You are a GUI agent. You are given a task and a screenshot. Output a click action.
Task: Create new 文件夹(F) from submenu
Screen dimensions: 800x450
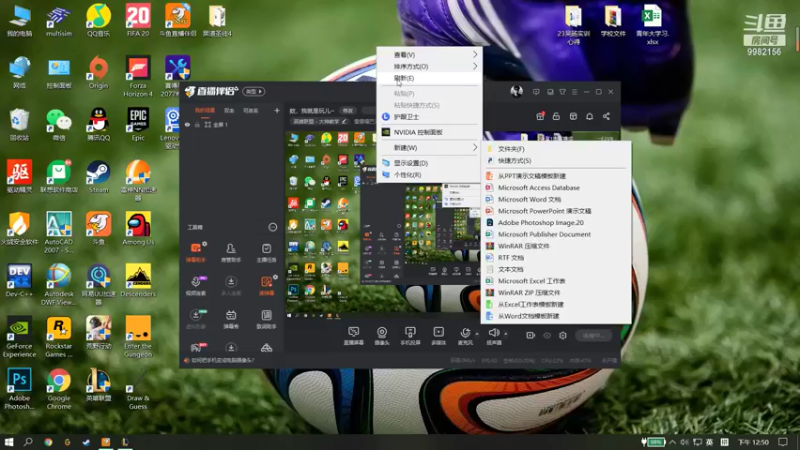556,149
